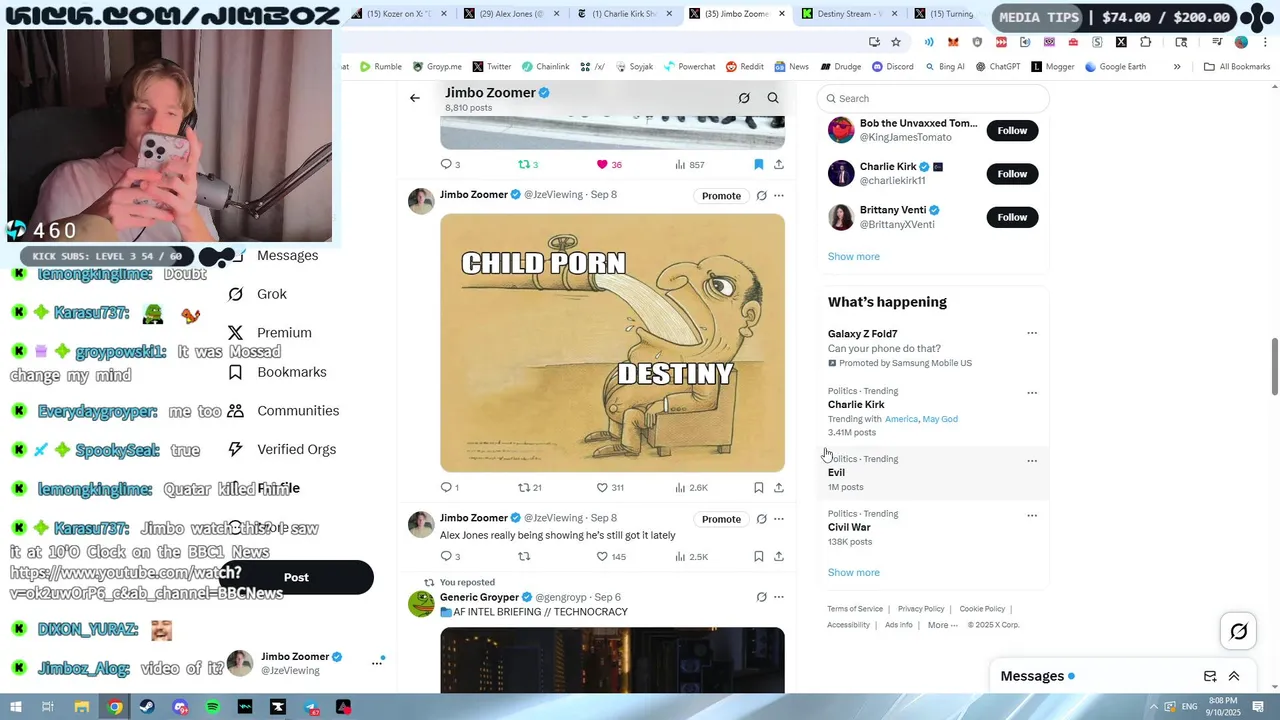Open more options on the Sep 8 meme post
This screenshot has width=1280, height=720.
779,196
